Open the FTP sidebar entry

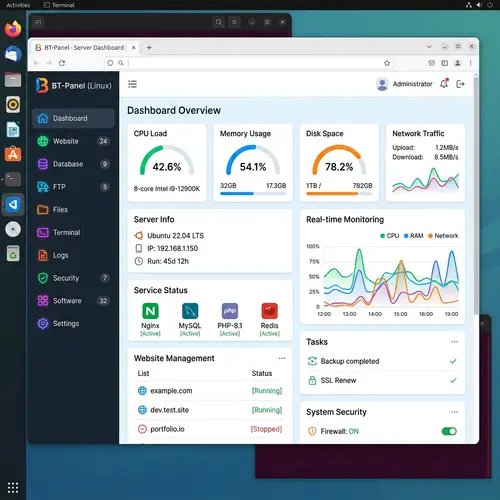click(73, 187)
